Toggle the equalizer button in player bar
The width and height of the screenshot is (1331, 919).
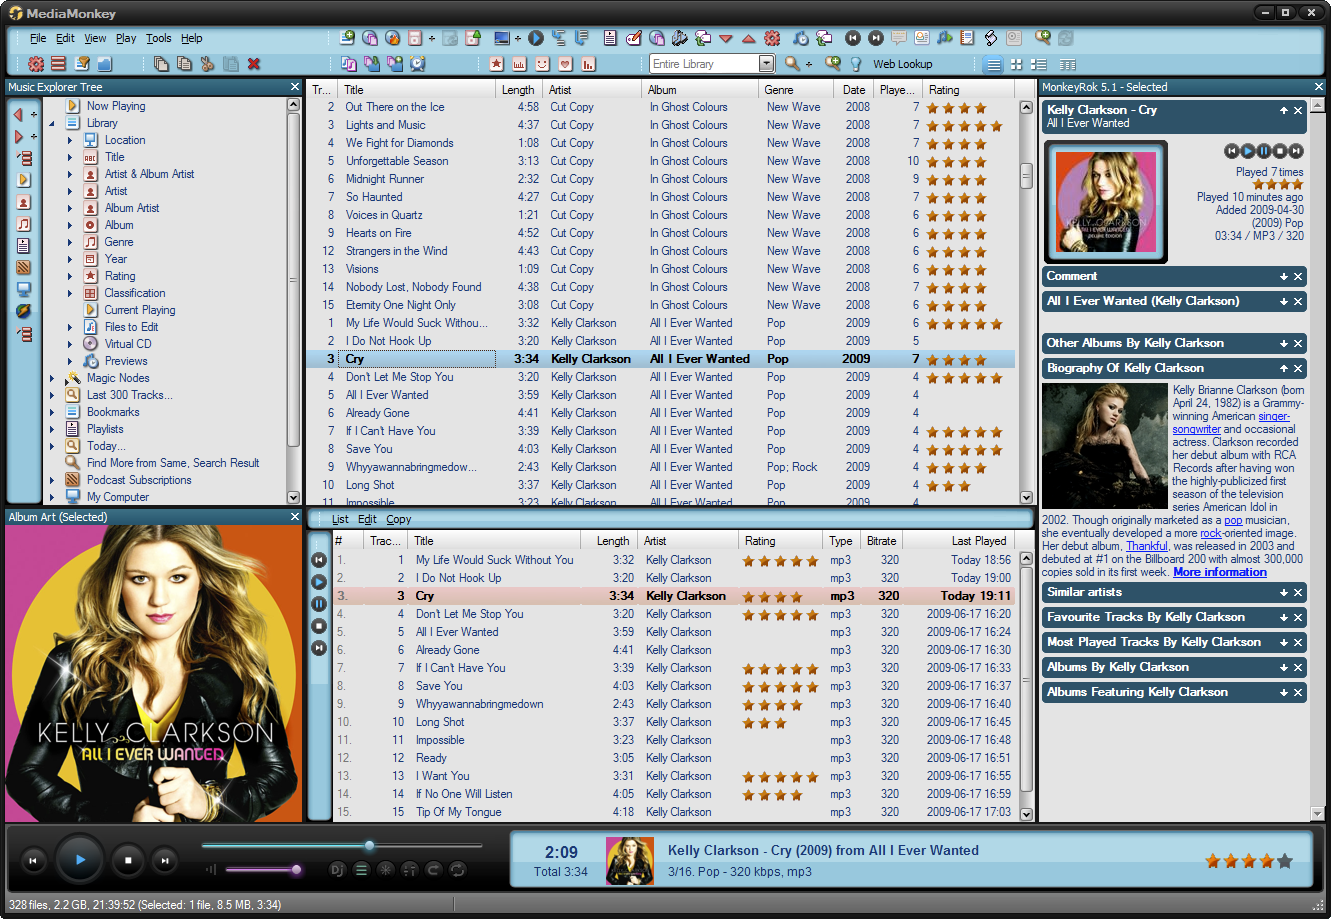pyautogui.click(x=410, y=870)
